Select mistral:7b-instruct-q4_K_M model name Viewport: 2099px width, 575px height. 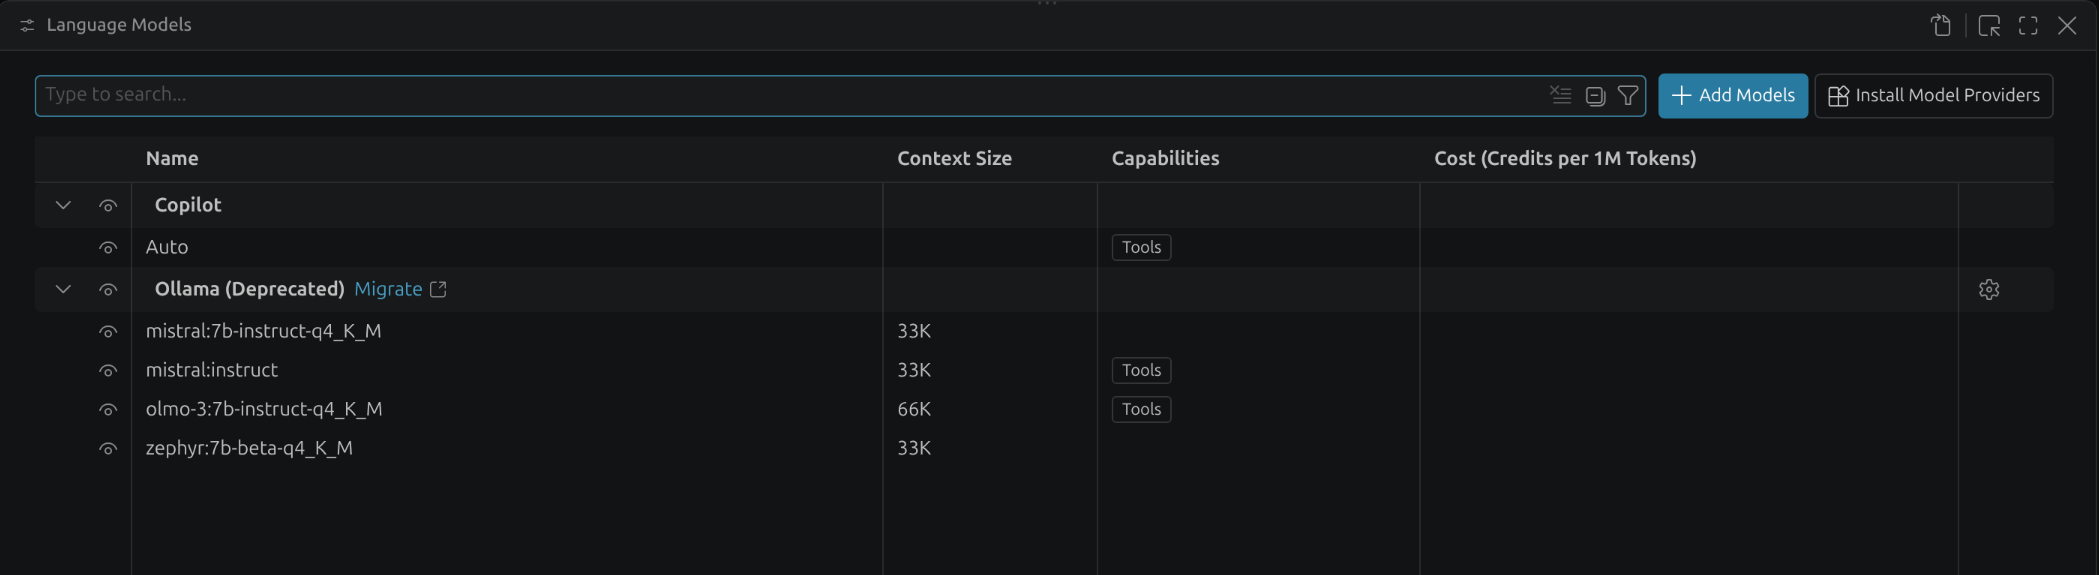[263, 331]
